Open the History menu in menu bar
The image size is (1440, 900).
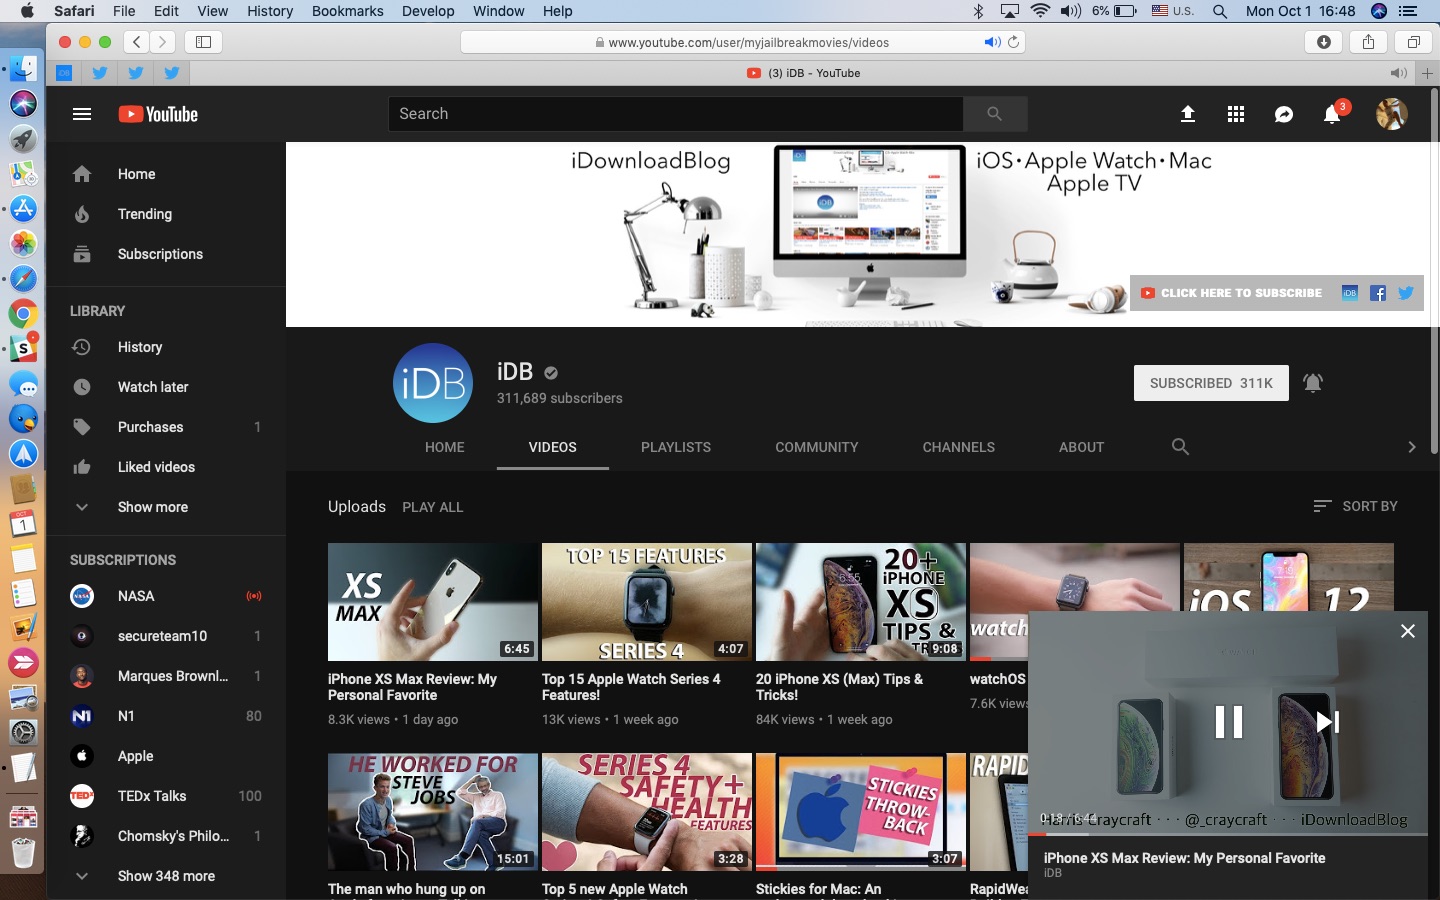(x=270, y=11)
